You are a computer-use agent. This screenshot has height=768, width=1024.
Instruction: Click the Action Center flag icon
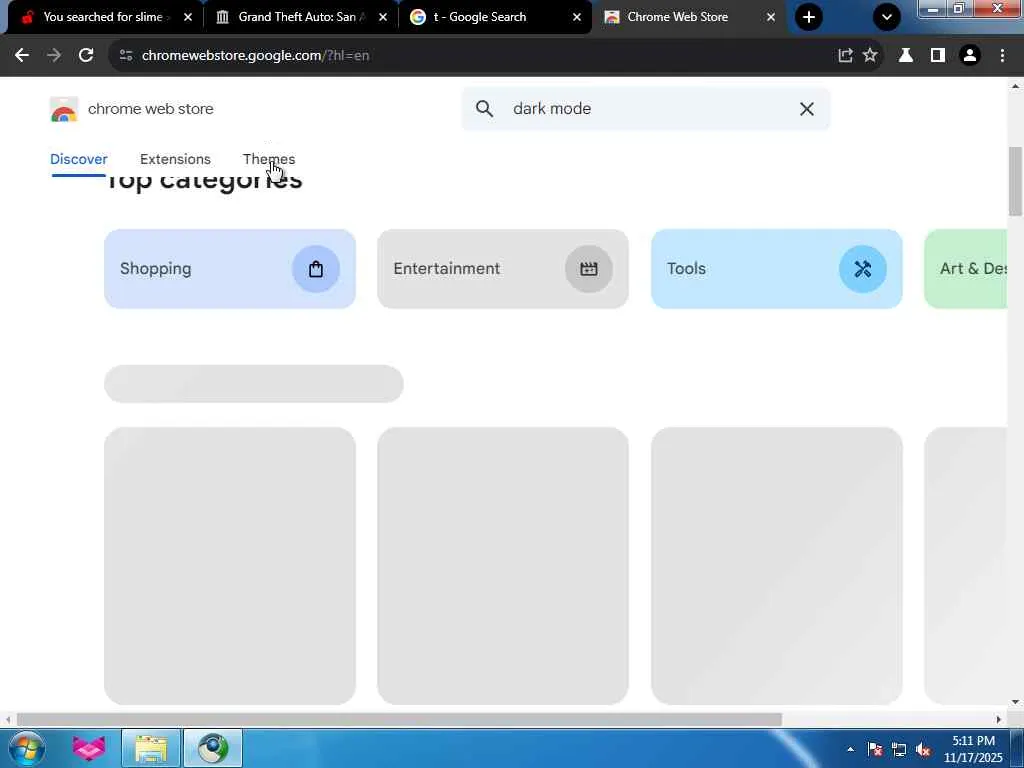tap(875, 750)
